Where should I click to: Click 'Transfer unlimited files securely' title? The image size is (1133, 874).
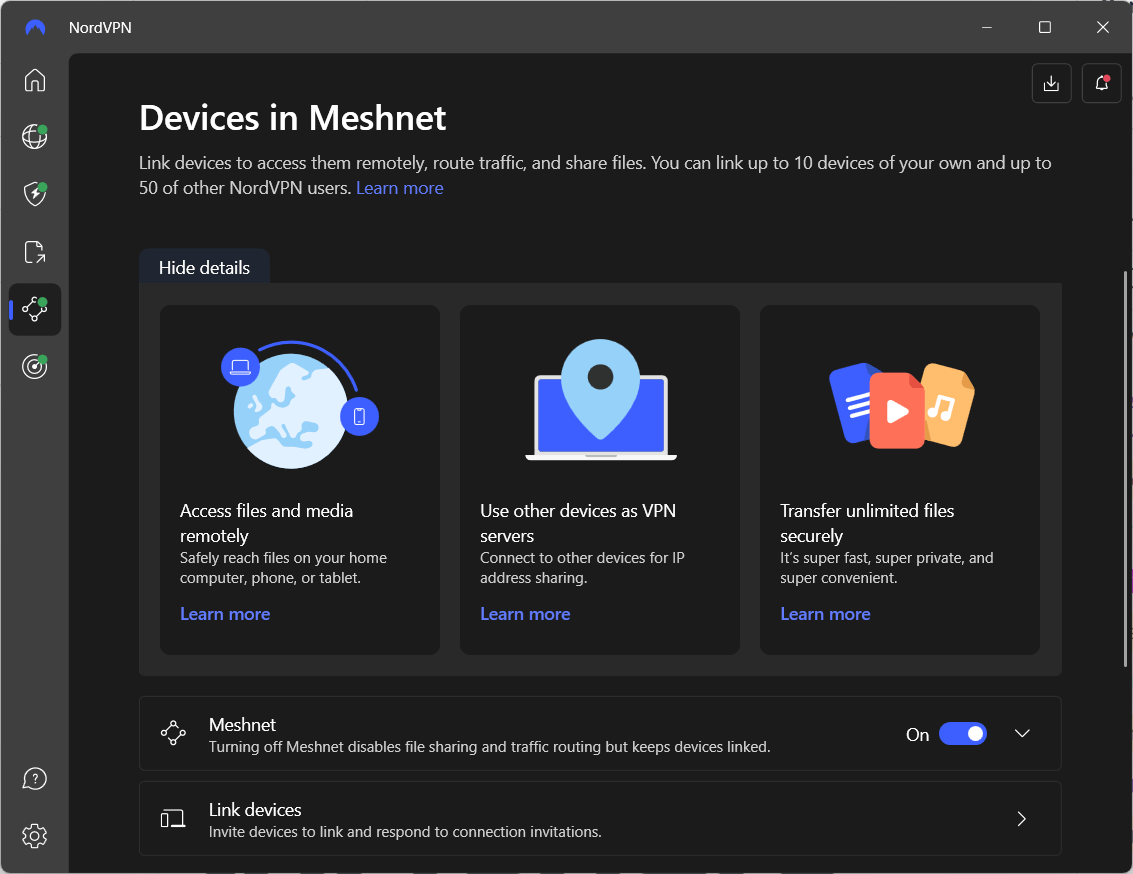click(x=867, y=523)
